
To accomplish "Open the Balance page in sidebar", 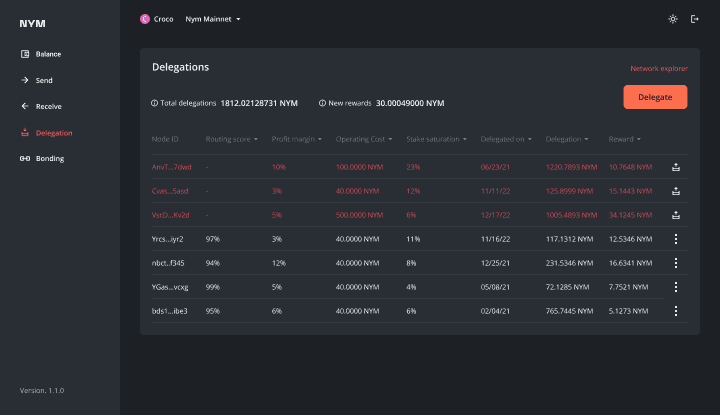I will pyautogui.click(x=47, y=54).
